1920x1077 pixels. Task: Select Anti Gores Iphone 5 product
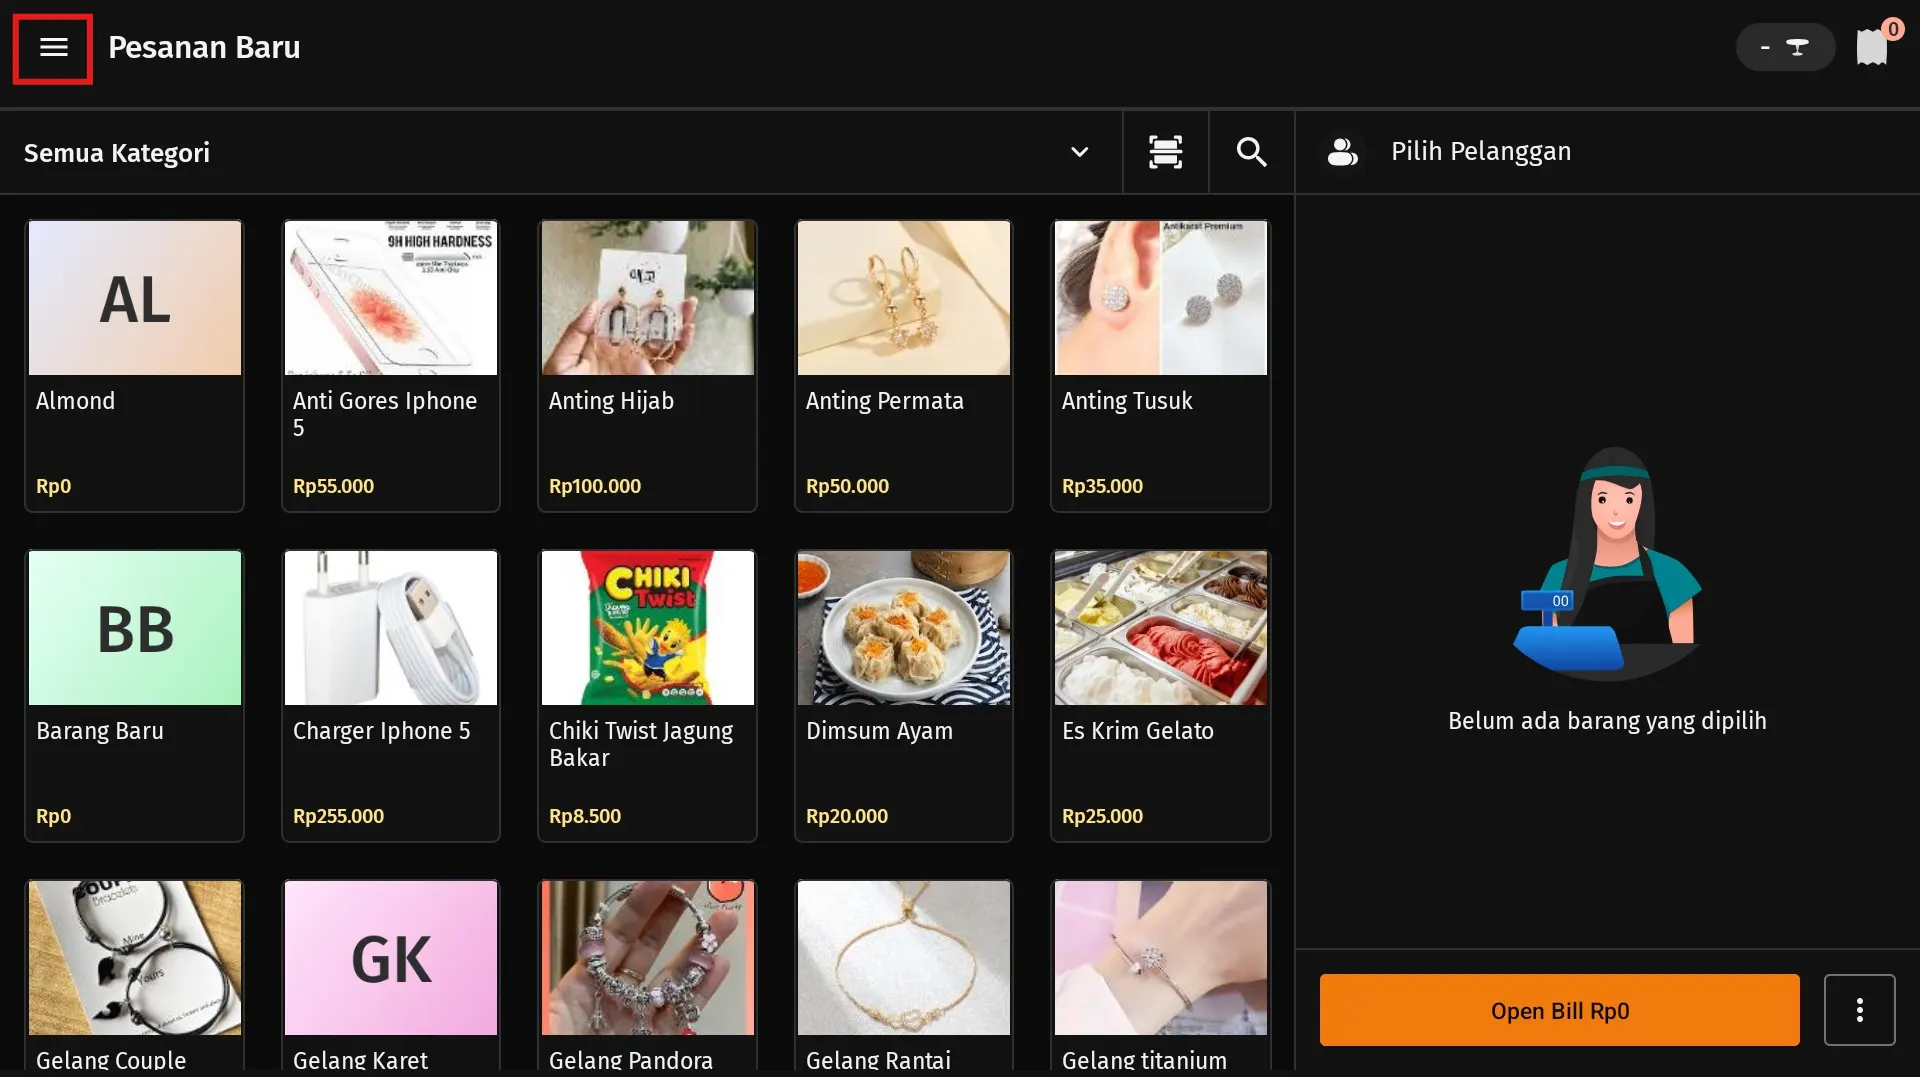(x=391, y=365)
